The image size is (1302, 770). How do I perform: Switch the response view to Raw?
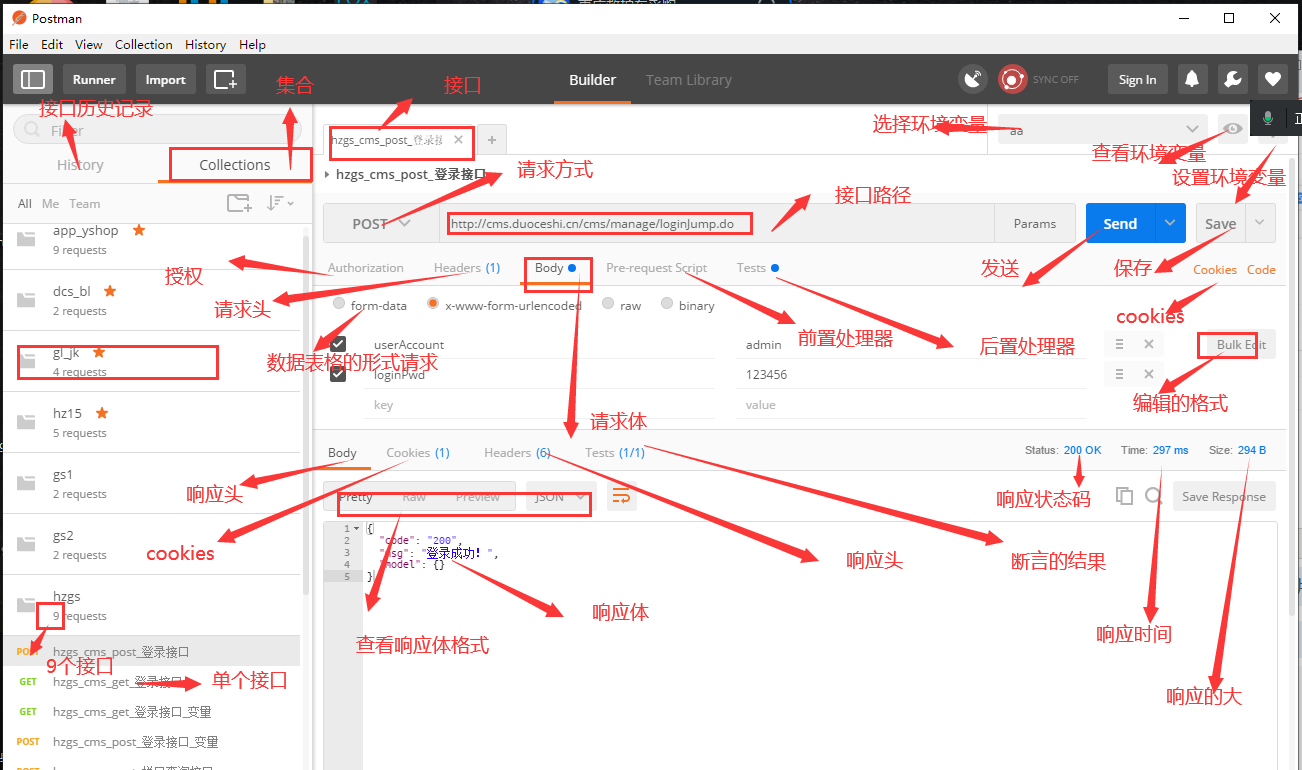[414, 497]
